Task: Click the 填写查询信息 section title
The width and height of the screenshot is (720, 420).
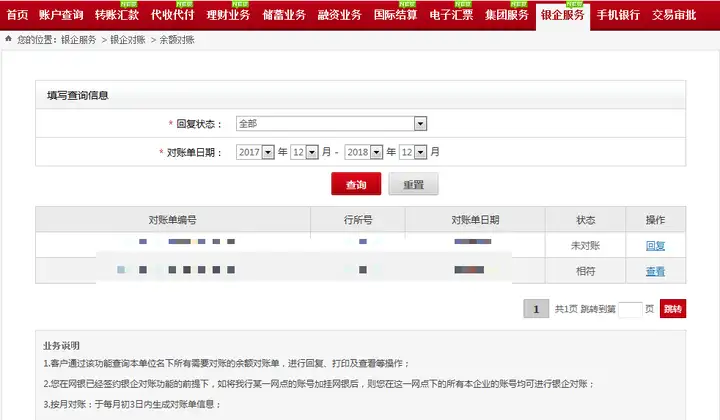Action: pyautogui.click(x=78, y=95)
